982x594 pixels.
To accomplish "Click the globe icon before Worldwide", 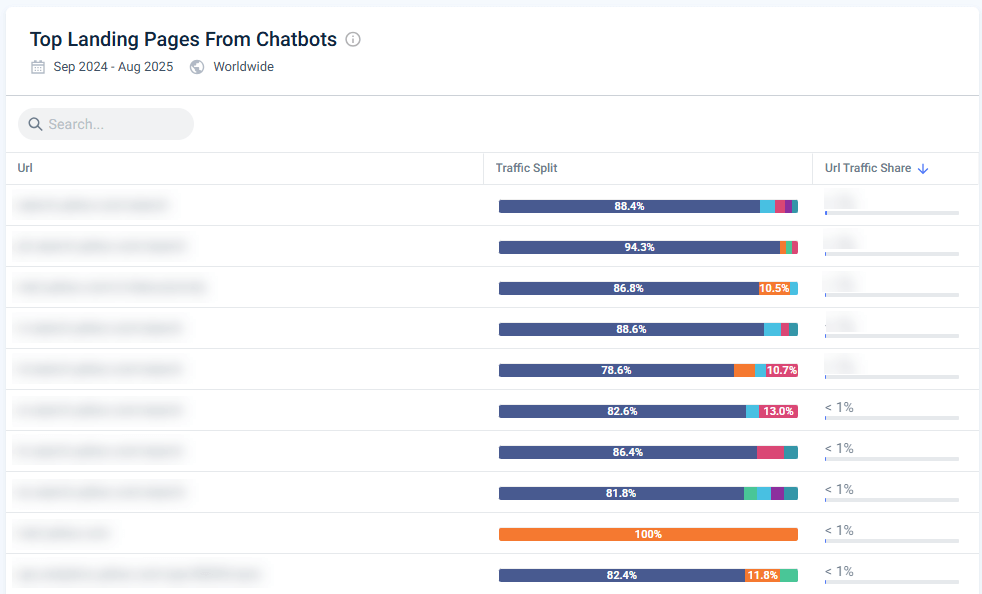I will [x=196, y=66].
